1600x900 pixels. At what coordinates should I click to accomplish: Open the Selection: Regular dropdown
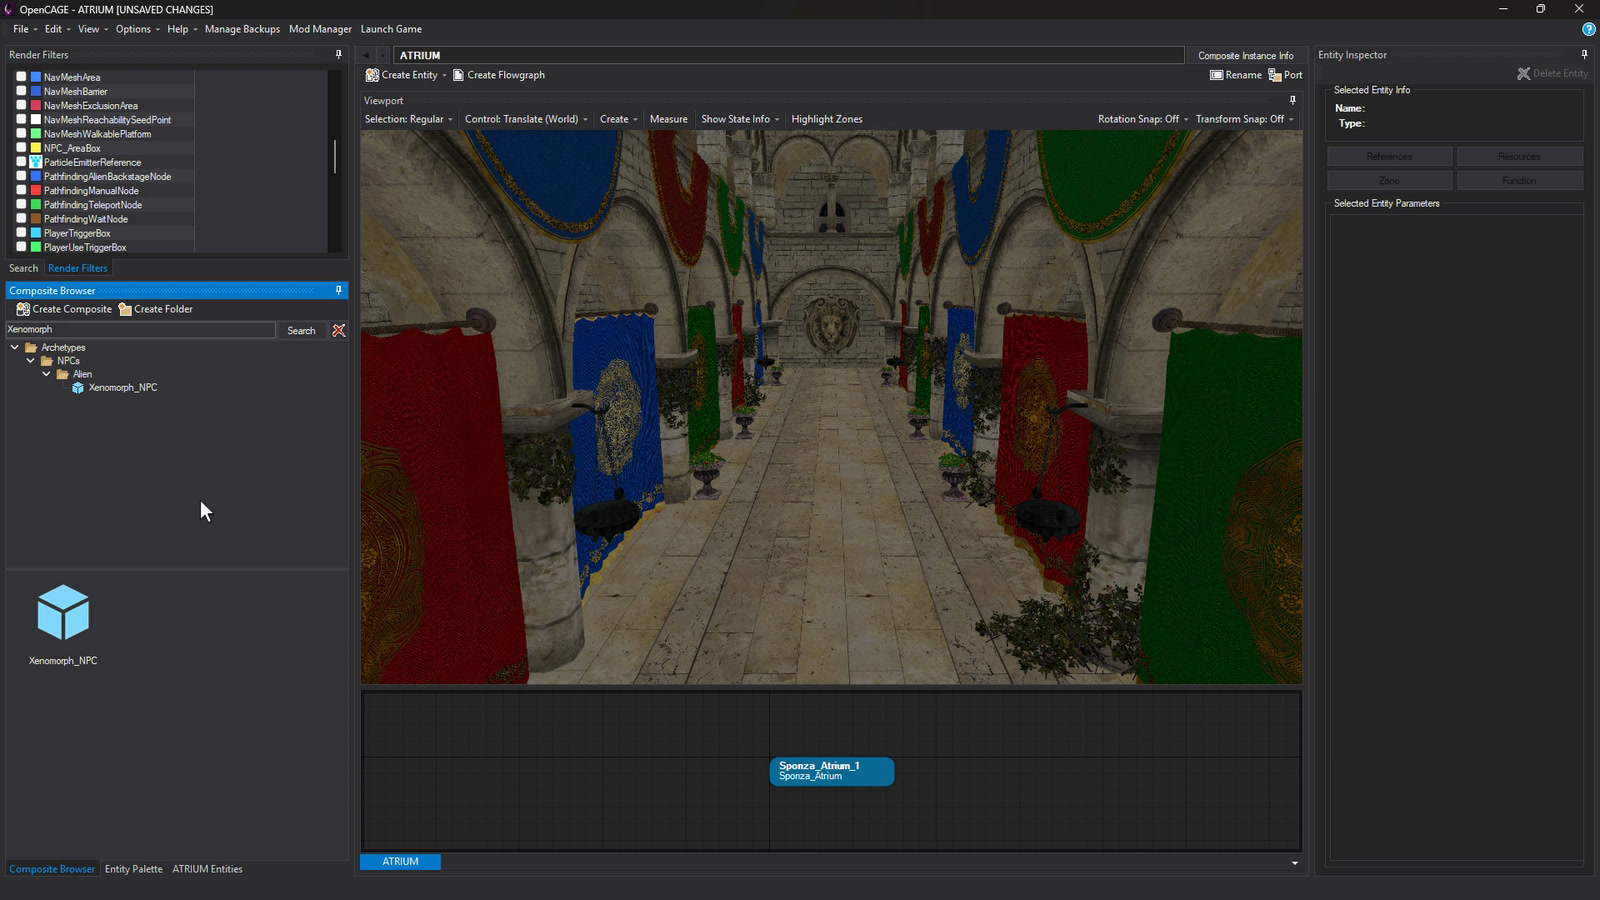pyautogui.click(x=408, y=119)
